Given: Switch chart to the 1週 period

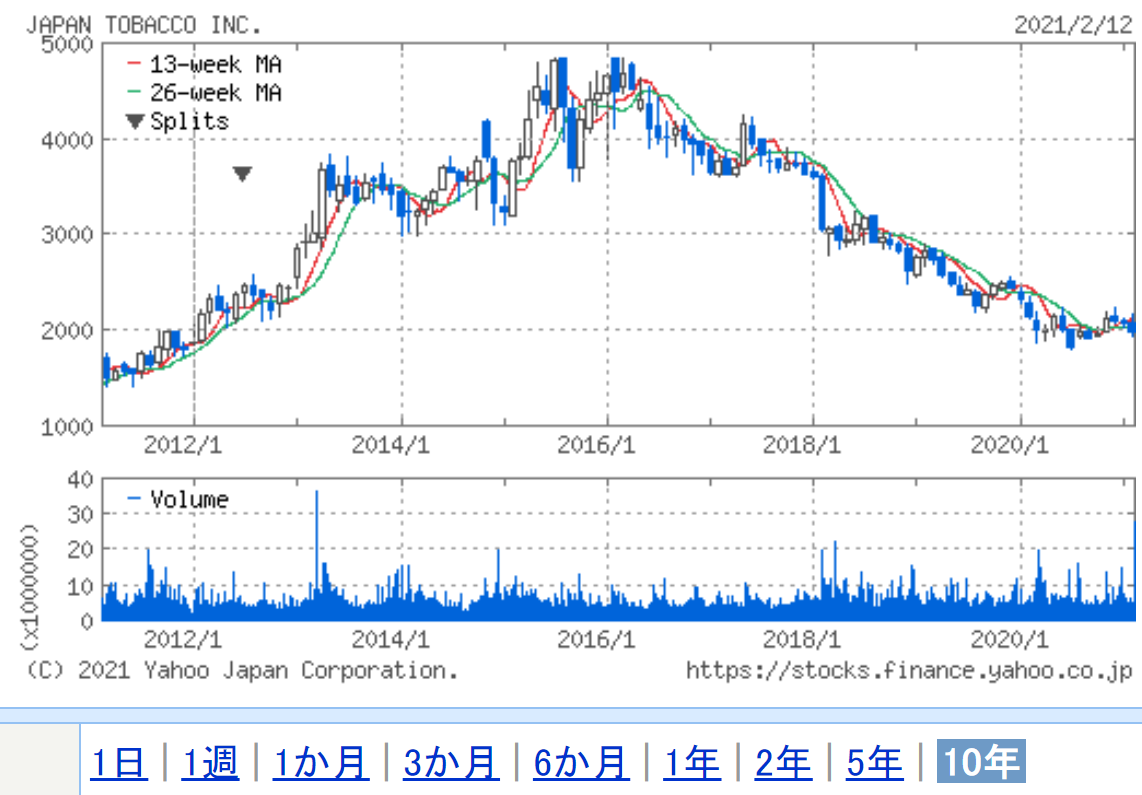Looking at the screenshot, I should 210,762.
